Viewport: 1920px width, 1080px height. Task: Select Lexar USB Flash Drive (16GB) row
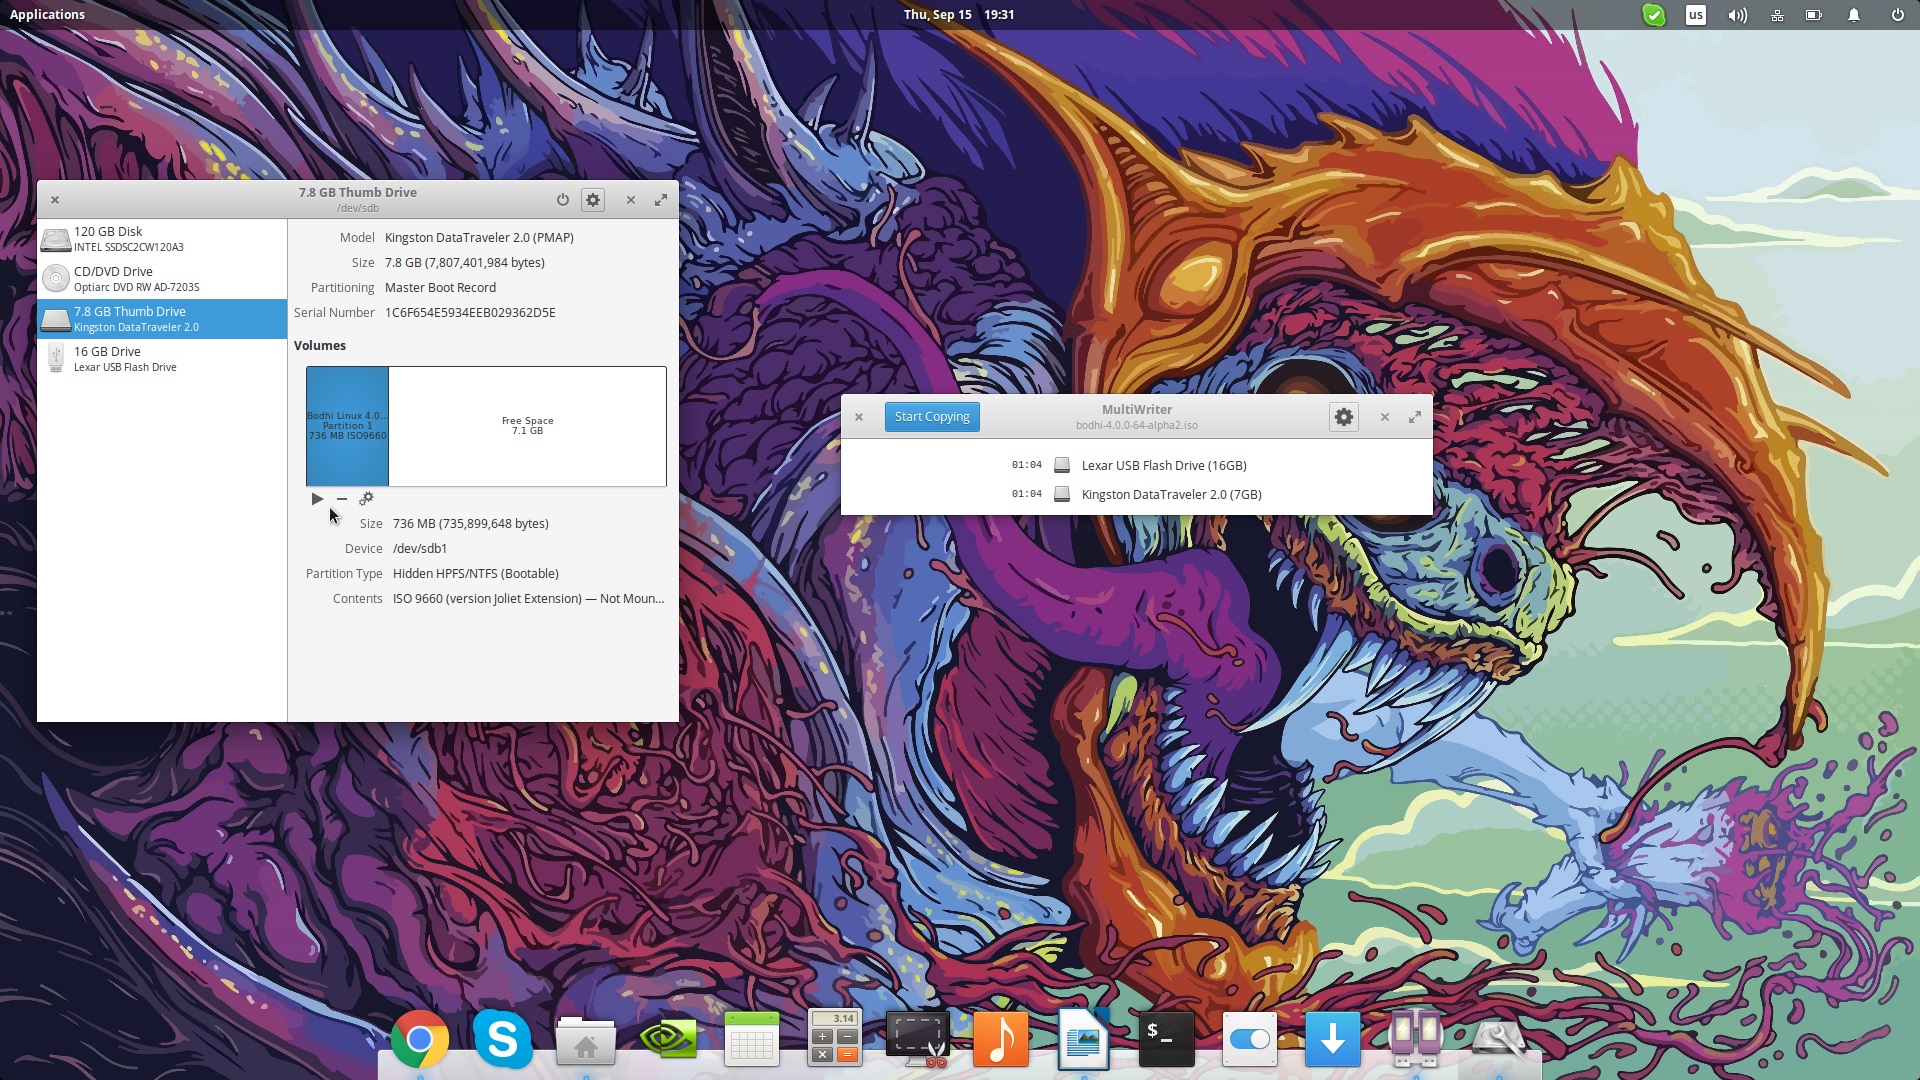tap(1136, 465)
